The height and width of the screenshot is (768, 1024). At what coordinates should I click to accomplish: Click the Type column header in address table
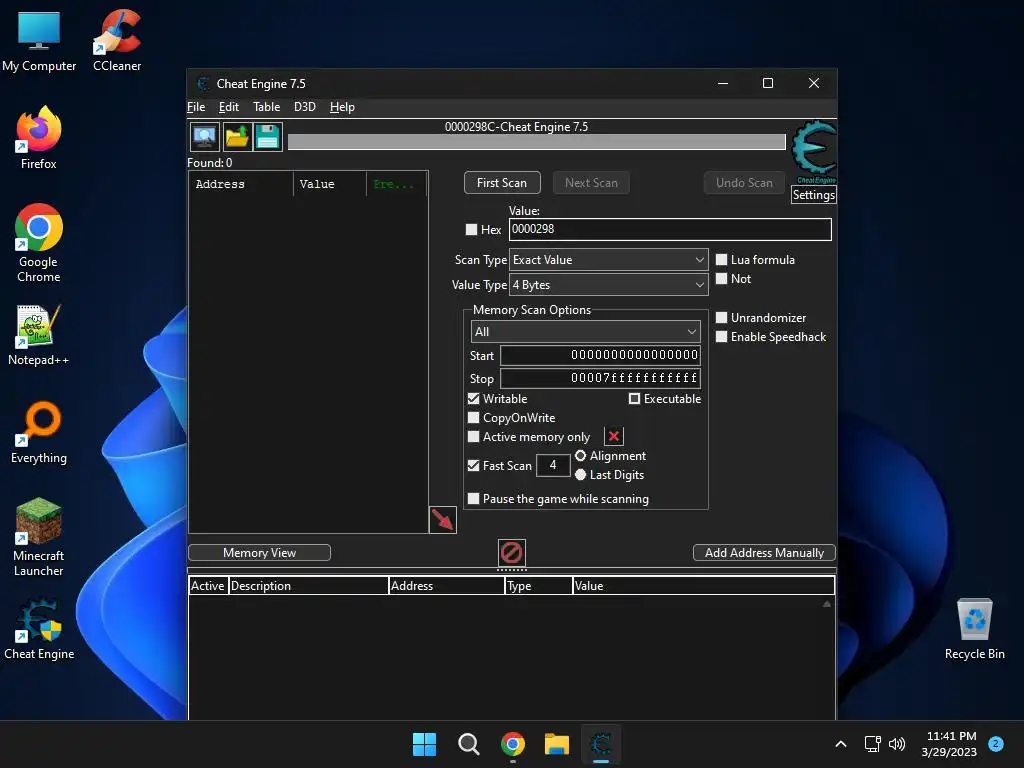click(539, 586)
